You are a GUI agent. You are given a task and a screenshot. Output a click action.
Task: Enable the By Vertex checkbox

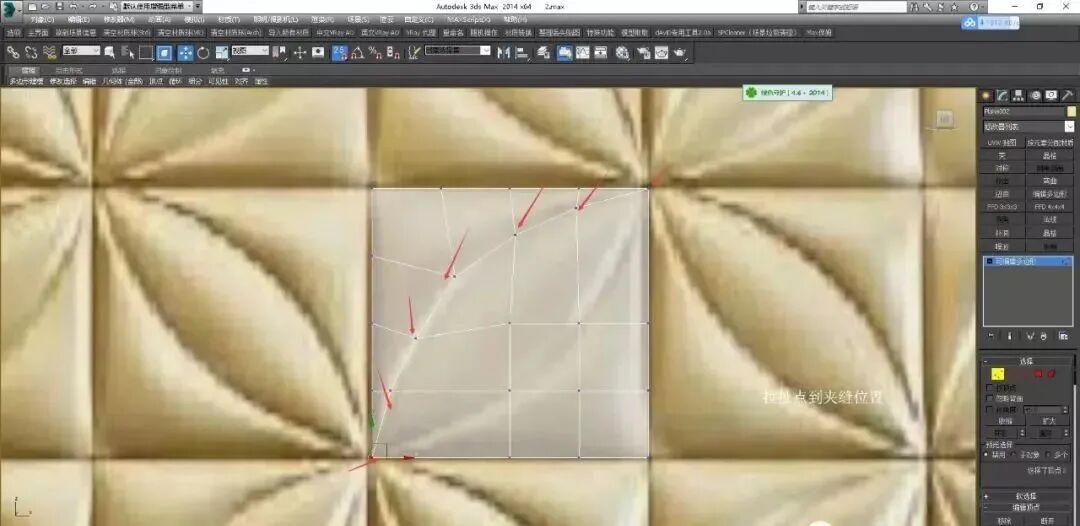990,388
